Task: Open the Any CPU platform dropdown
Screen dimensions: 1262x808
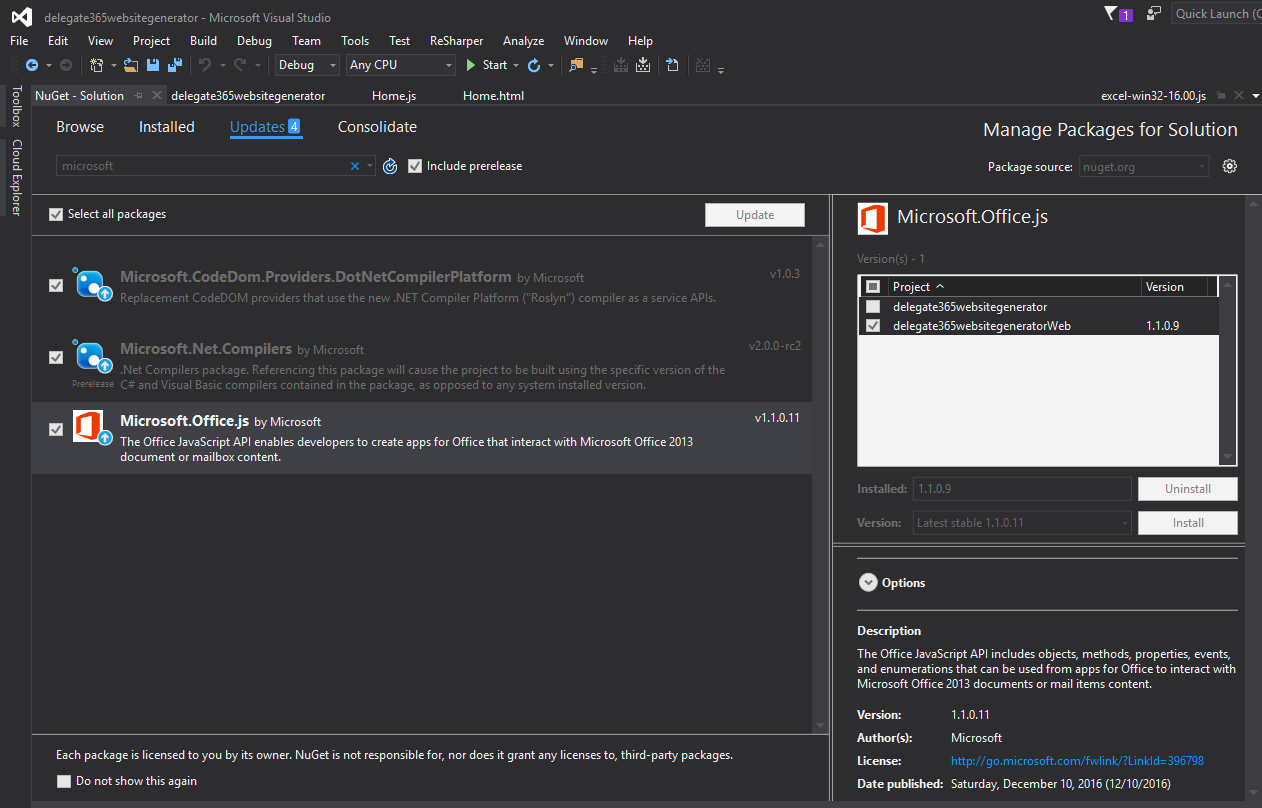Action: click(400, 65)
